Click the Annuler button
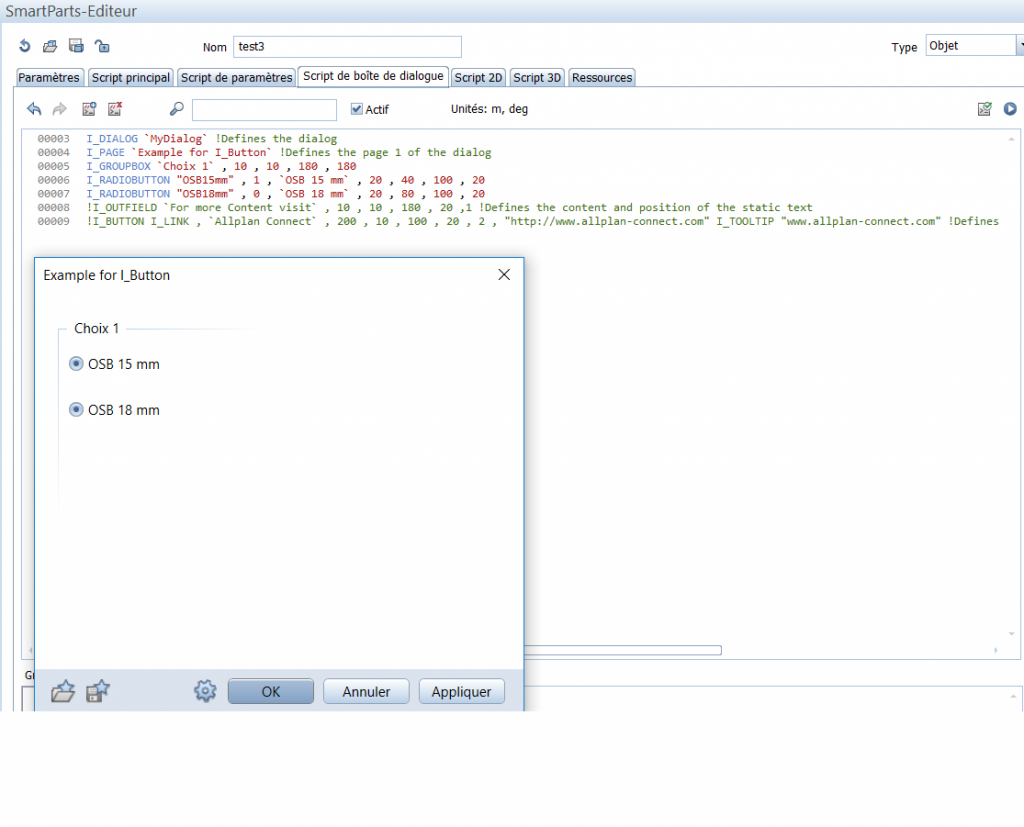Viewport: 1024px width, 827px height. click(366, 691)
